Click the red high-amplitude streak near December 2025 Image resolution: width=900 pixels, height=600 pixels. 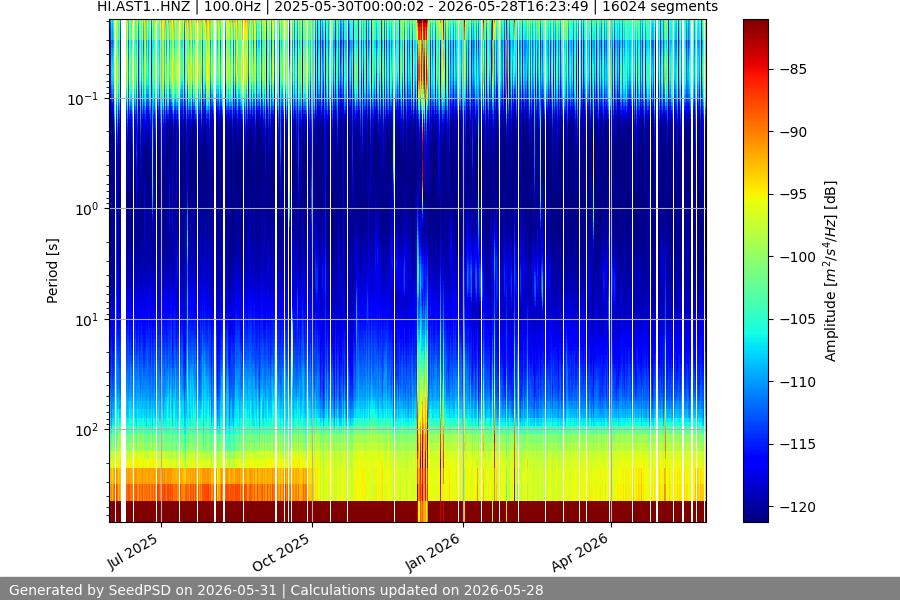(422, 271)
